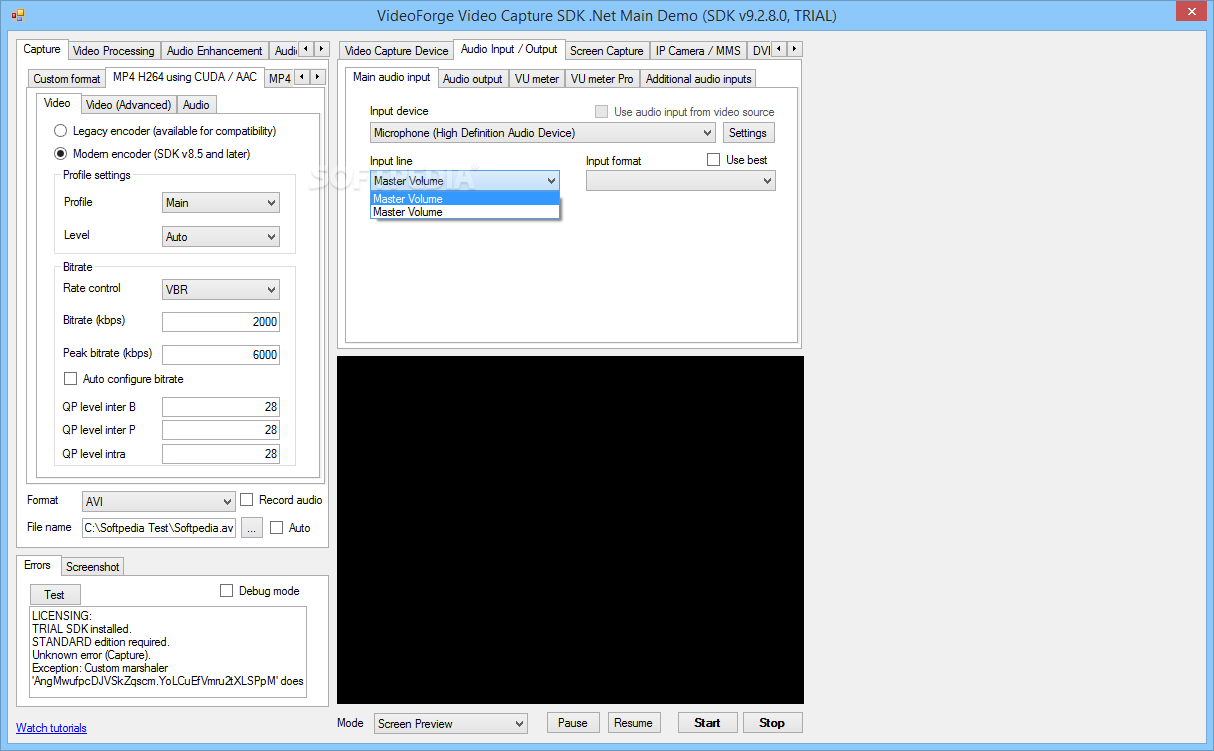The height and width of the screenshot is (751, 1214).
Task: Open the Watch tutorials link
Action: coord(51,728)
